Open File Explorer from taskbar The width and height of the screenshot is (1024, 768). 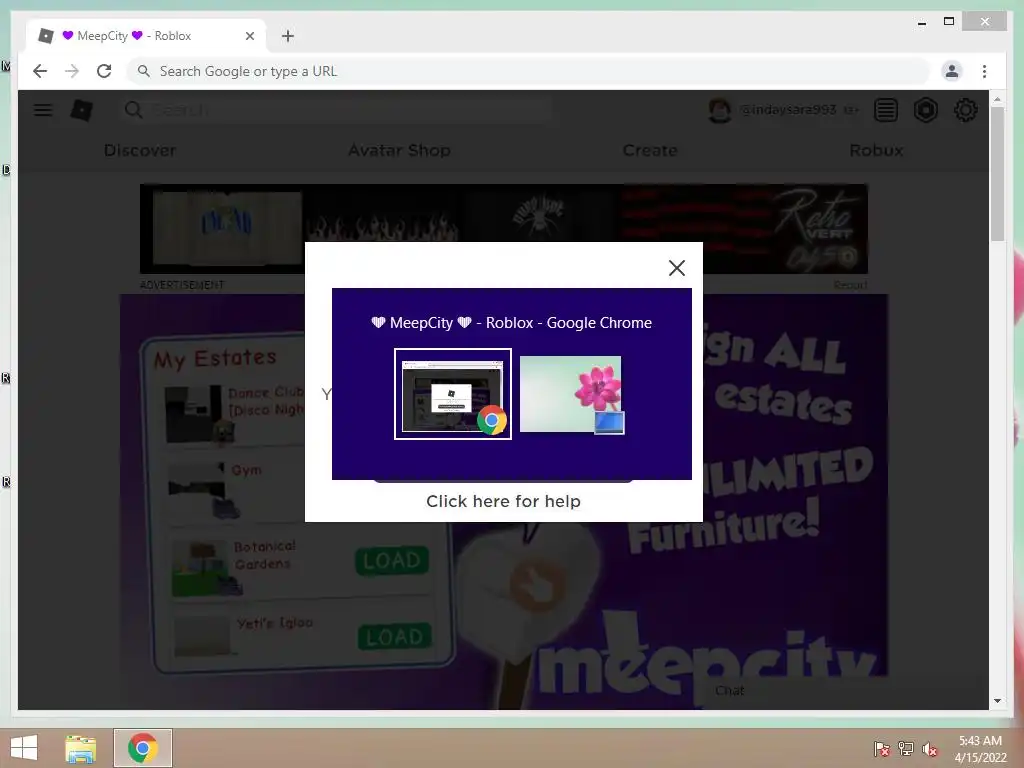click(80, 748)
